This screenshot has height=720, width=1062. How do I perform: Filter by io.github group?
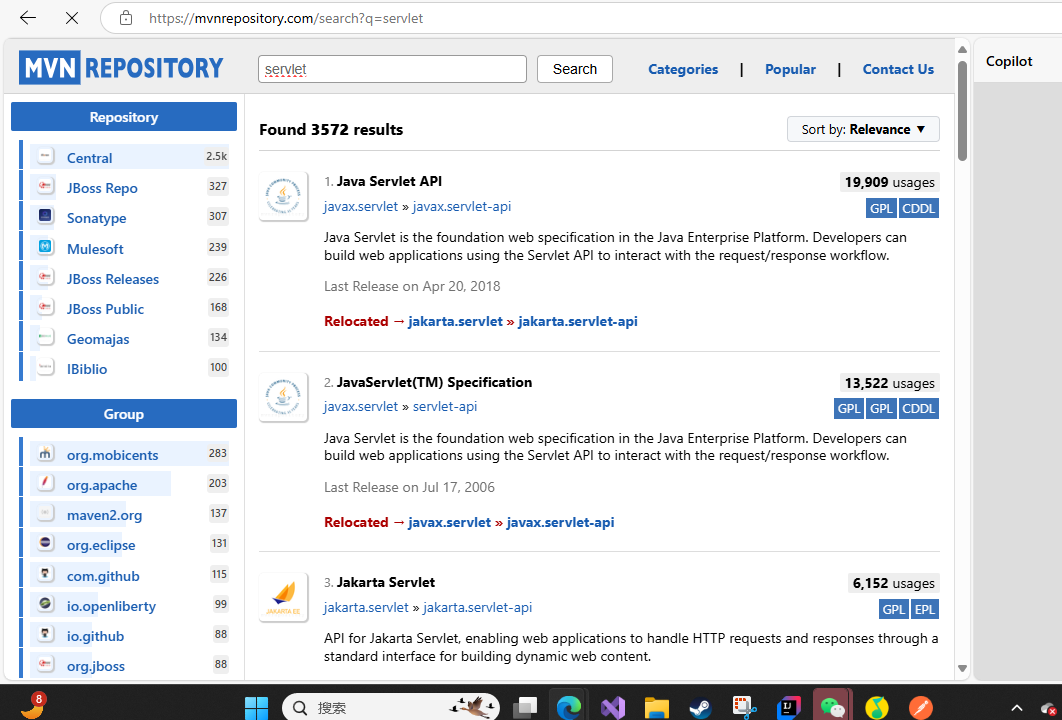pos(95,636)
